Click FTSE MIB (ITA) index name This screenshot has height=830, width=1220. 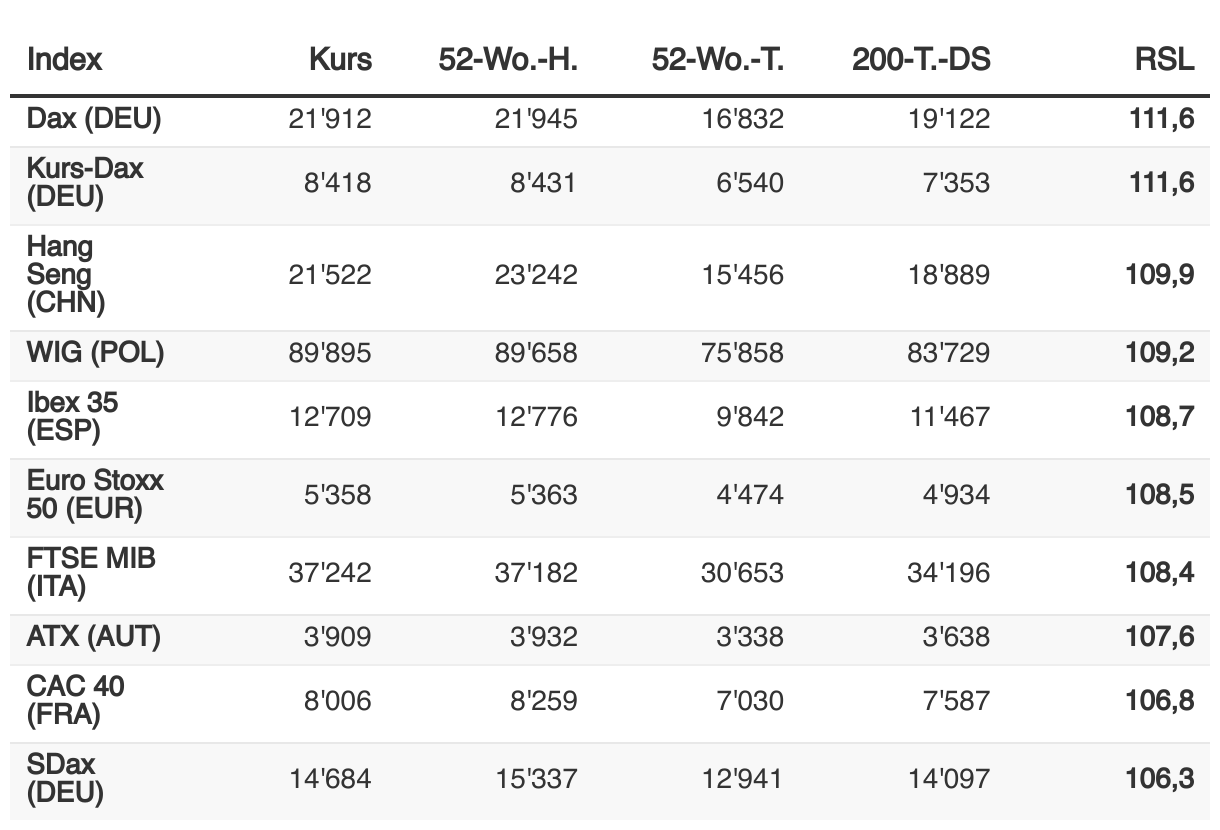91,572
